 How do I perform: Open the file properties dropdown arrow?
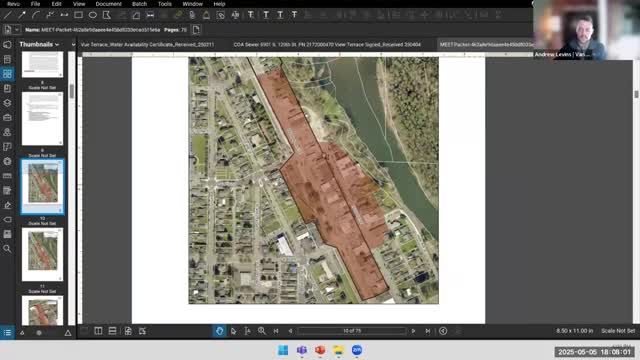pos(16,30)
